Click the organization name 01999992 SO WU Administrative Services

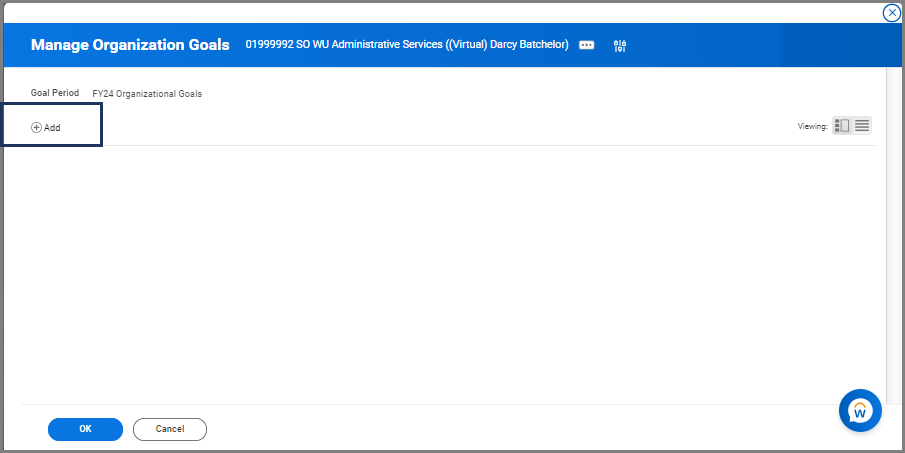click(406, 45)
